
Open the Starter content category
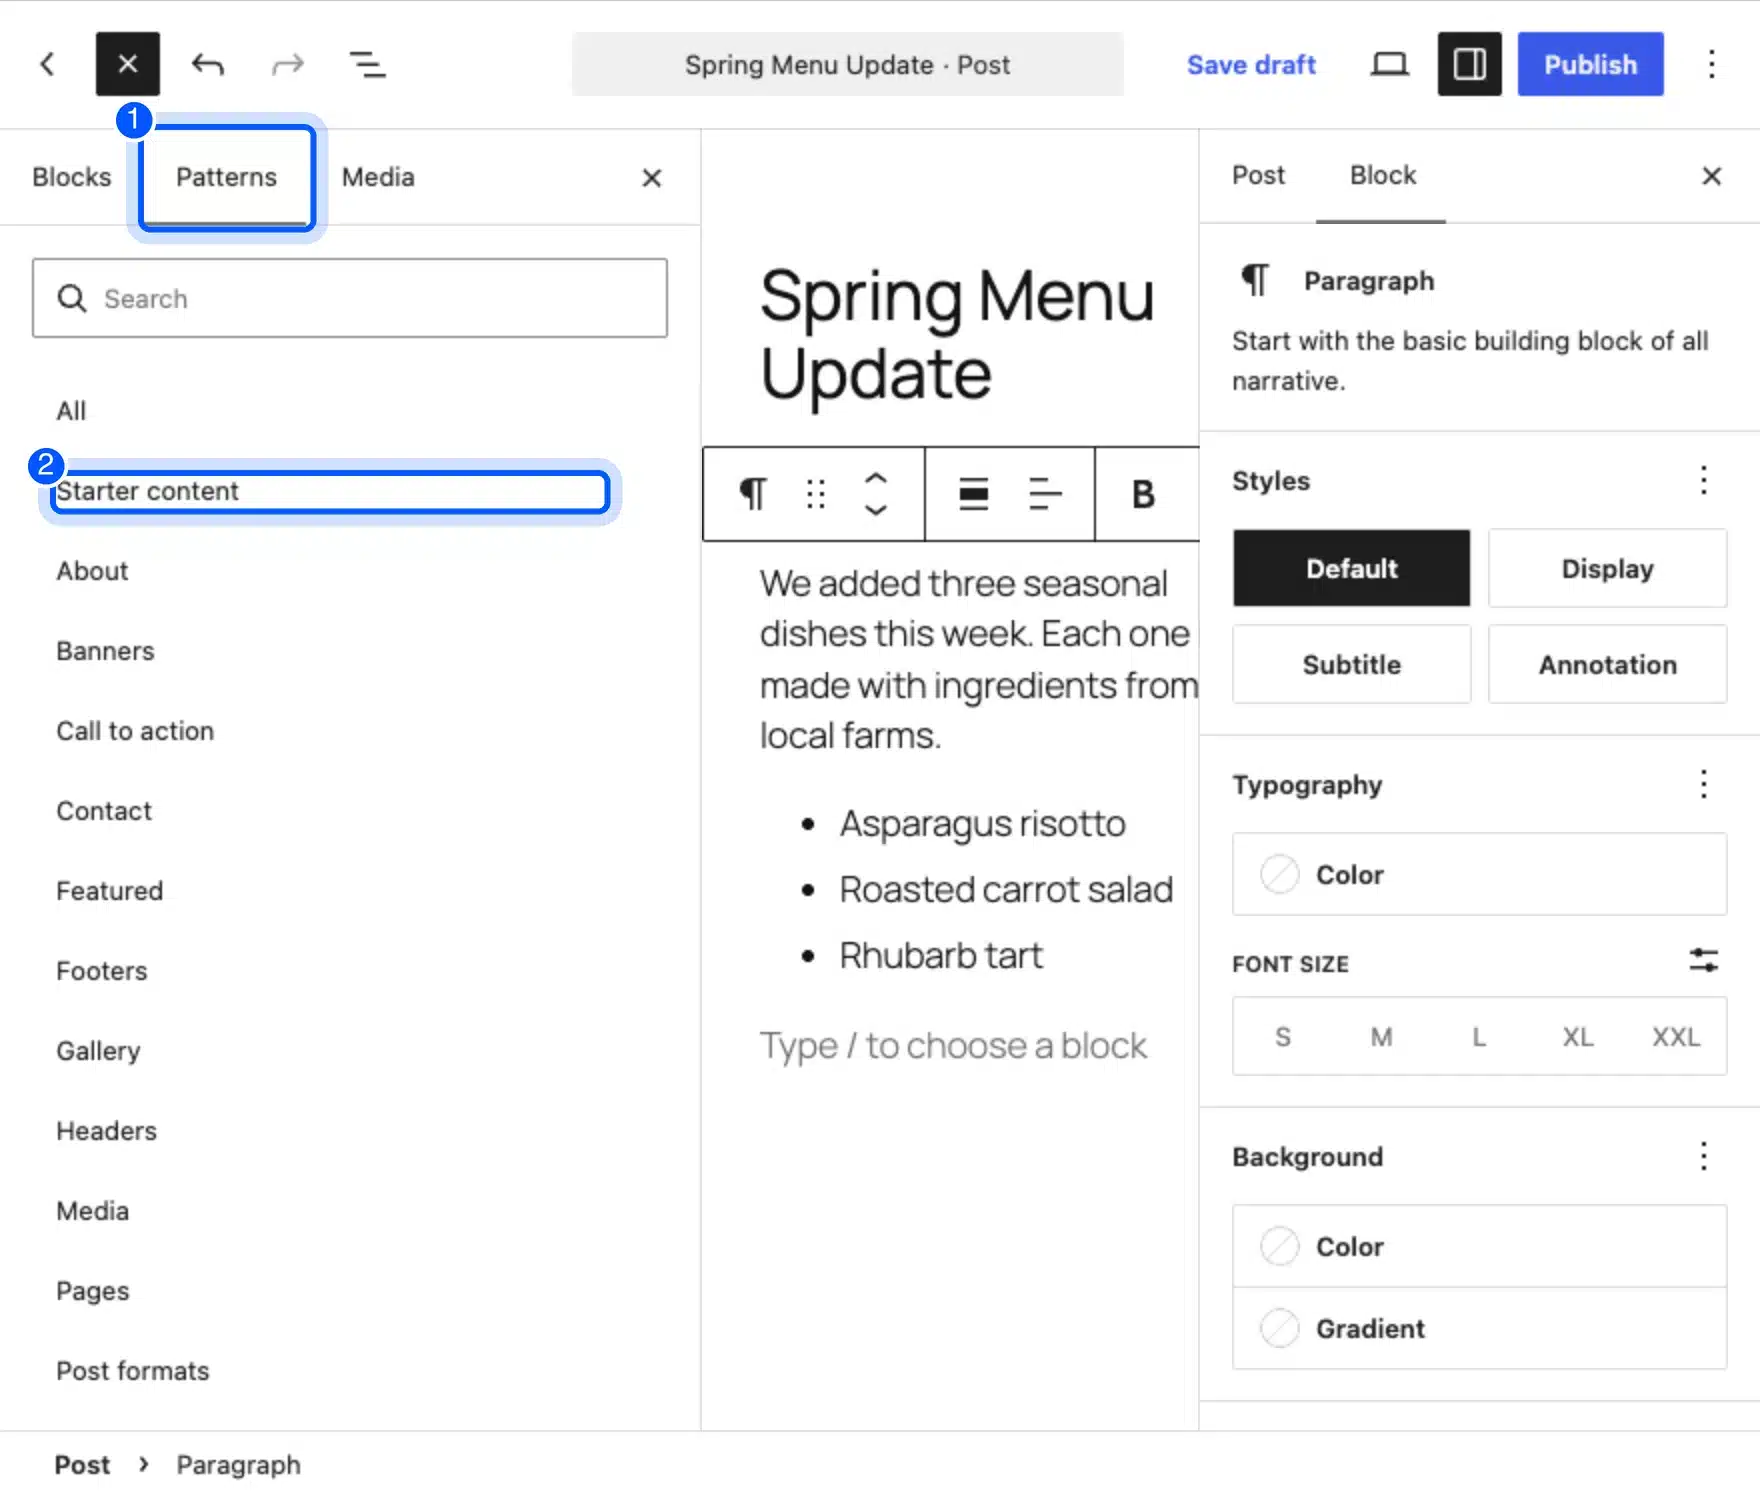point(330,491)
